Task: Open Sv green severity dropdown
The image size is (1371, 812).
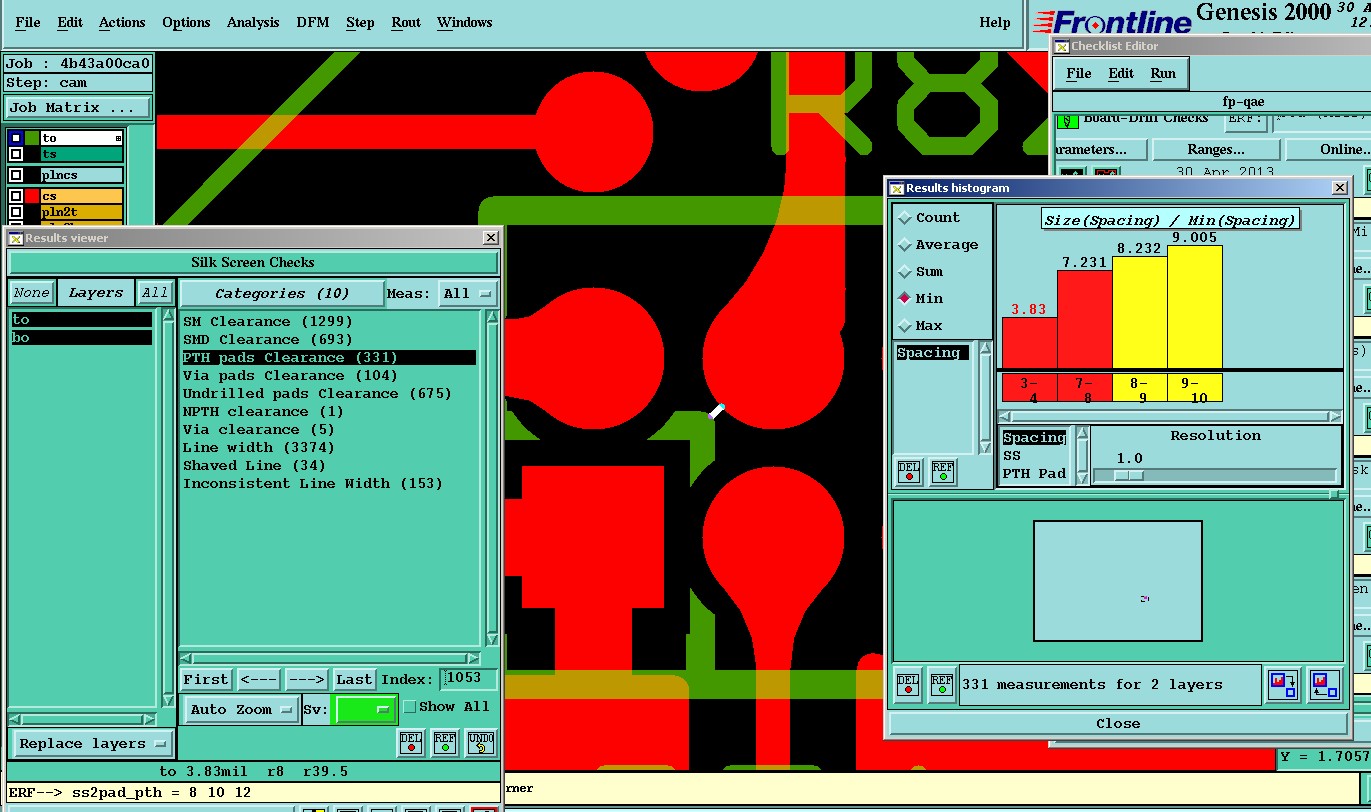Action: pyautogui.click(x=364, y=709)
